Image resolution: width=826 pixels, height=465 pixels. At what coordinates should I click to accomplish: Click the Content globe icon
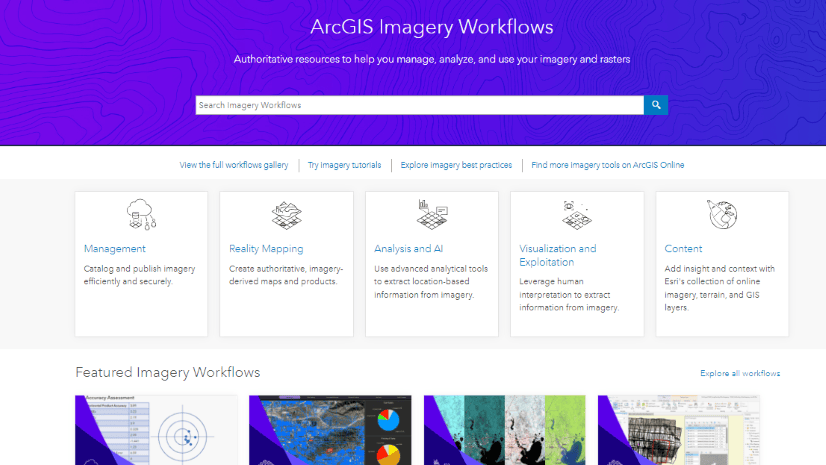coord(722,214)
